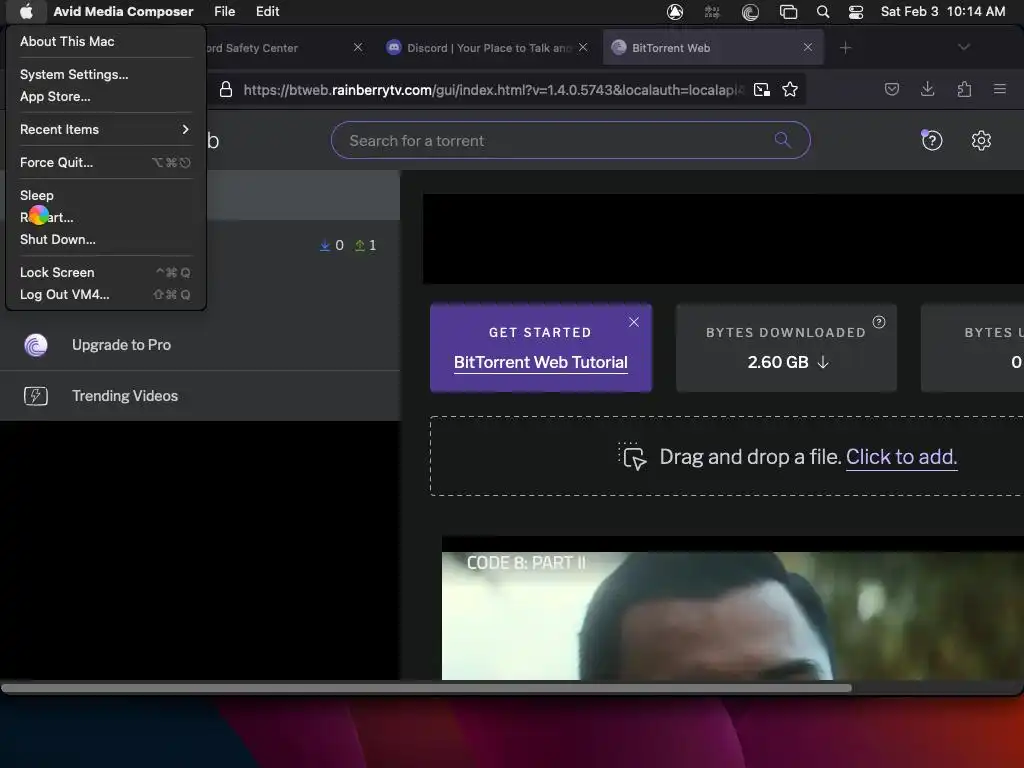Click the menu bar date and time

pos(942,12)
